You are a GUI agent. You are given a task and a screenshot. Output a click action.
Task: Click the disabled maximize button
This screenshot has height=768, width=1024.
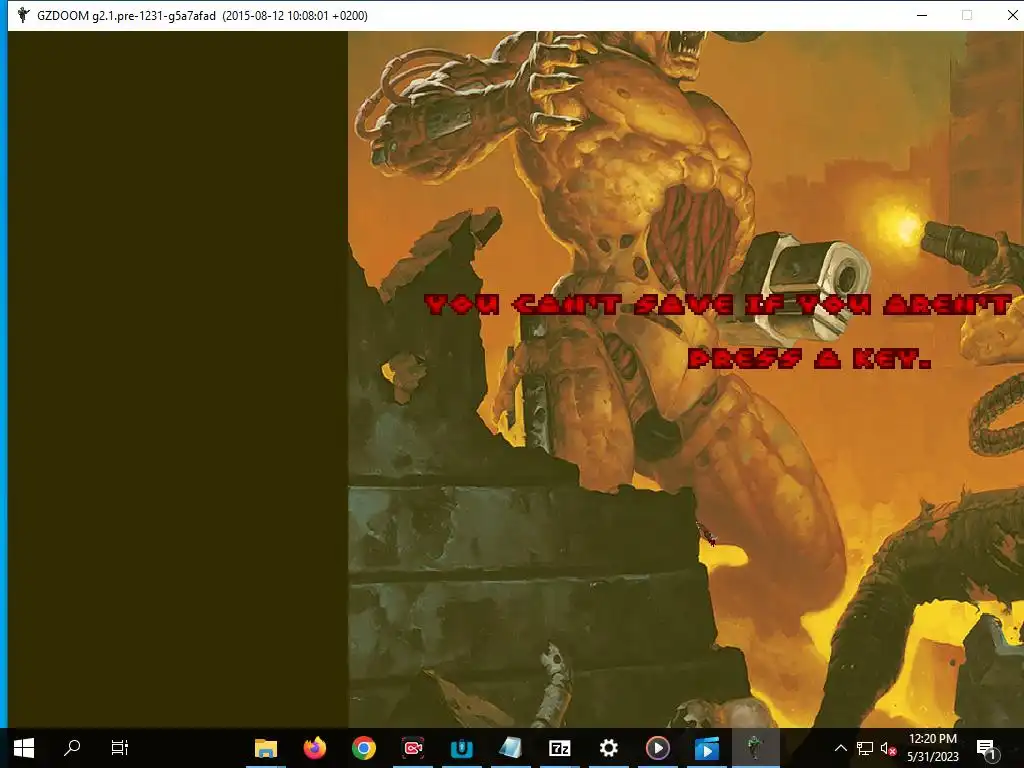click(x=967, y=15)
